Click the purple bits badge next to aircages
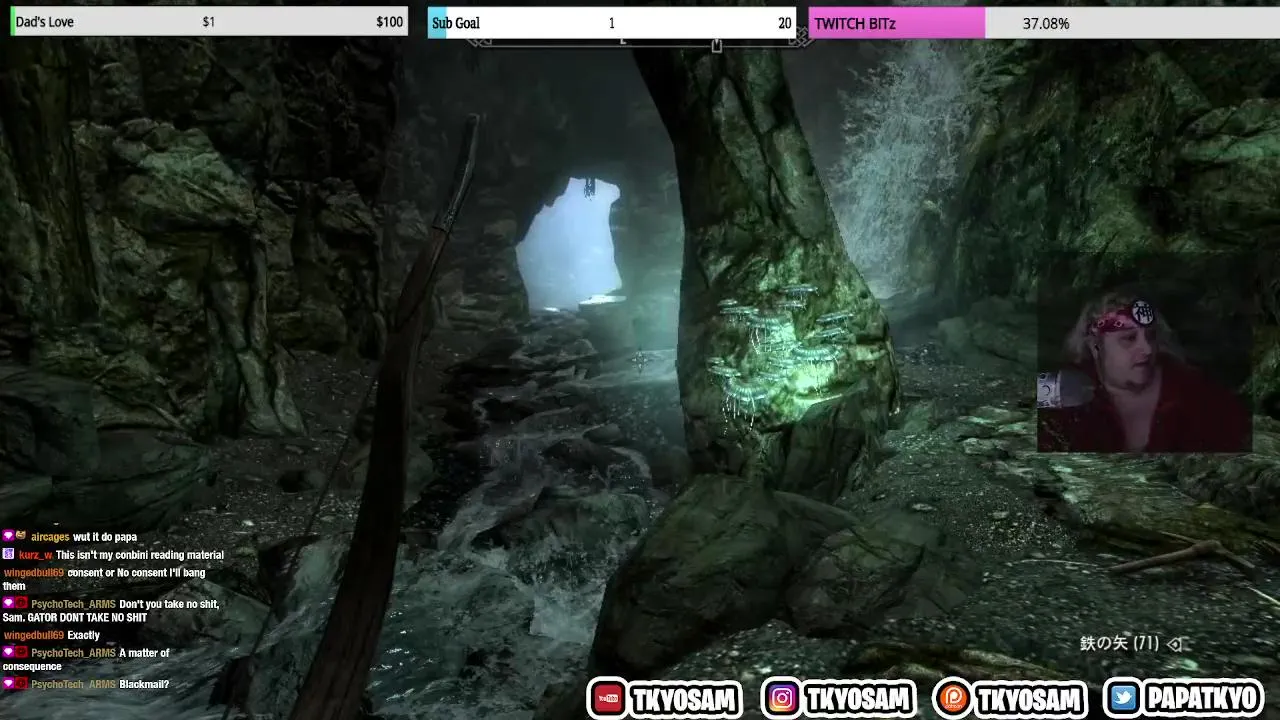 click(x=8, y=537)
